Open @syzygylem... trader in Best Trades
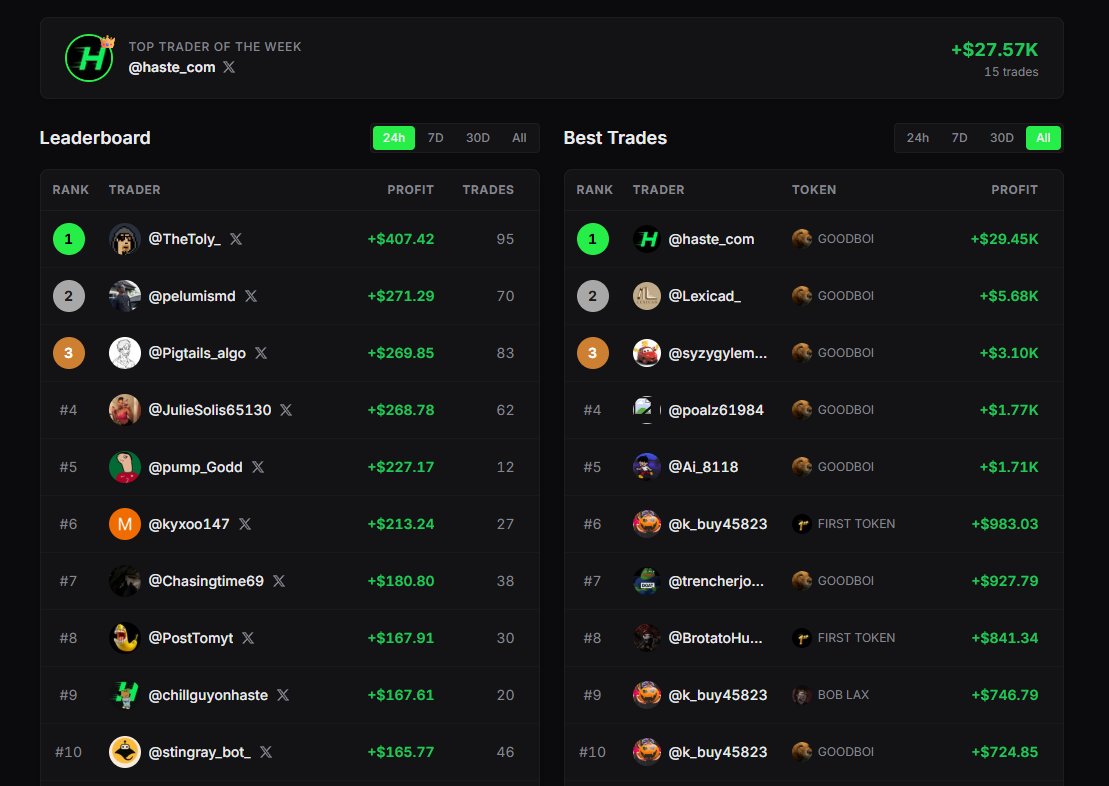The height and width of the screenshot is (786, 1109). click(x=717, y=353)
